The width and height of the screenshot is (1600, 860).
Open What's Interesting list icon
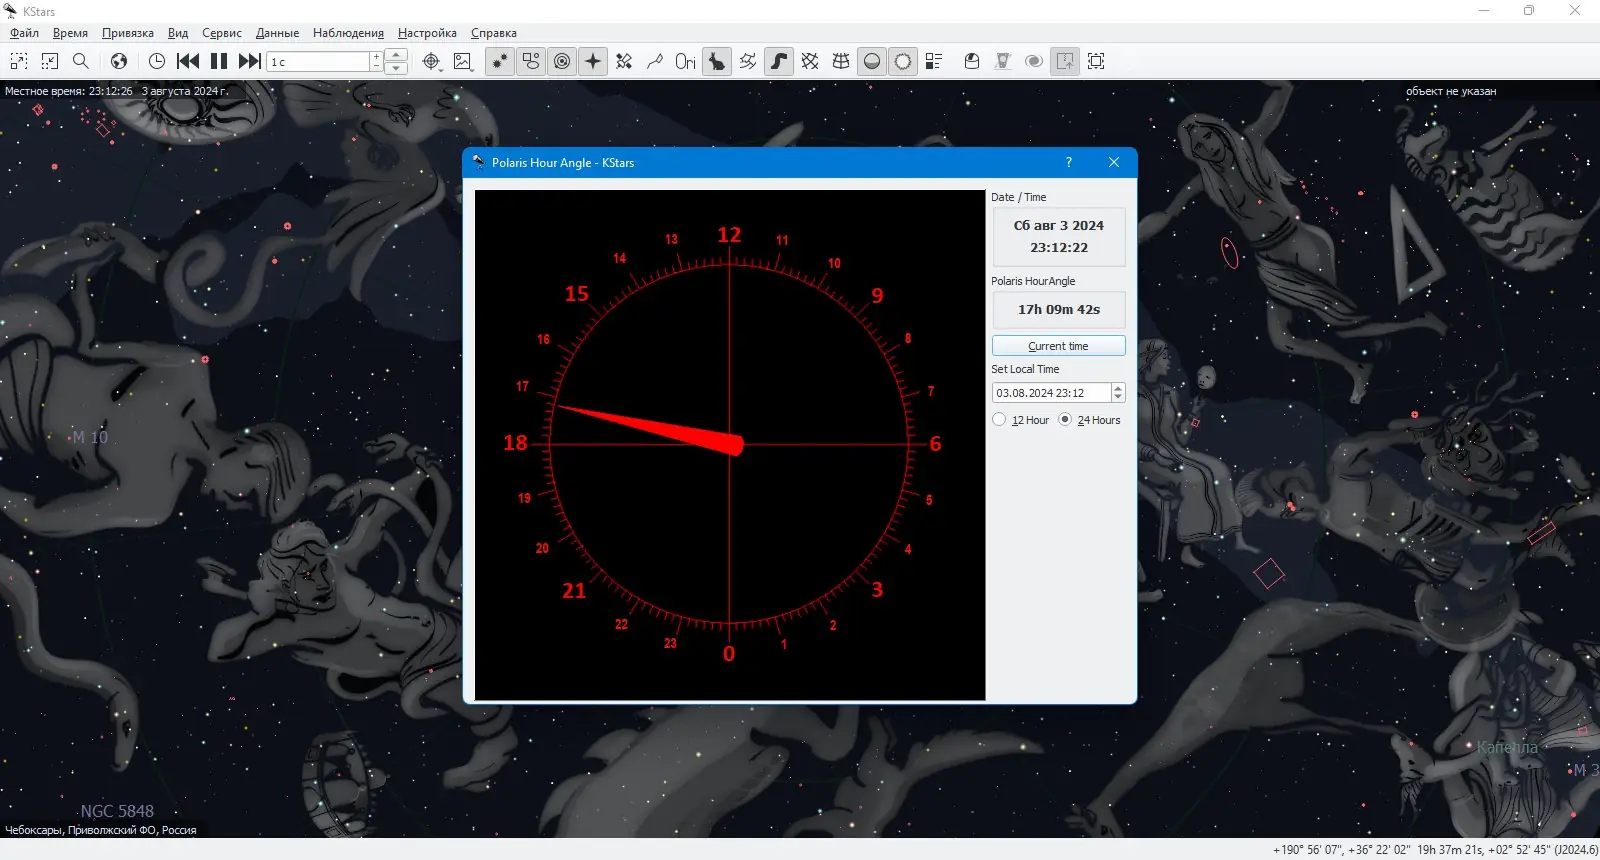coord(934,61)
